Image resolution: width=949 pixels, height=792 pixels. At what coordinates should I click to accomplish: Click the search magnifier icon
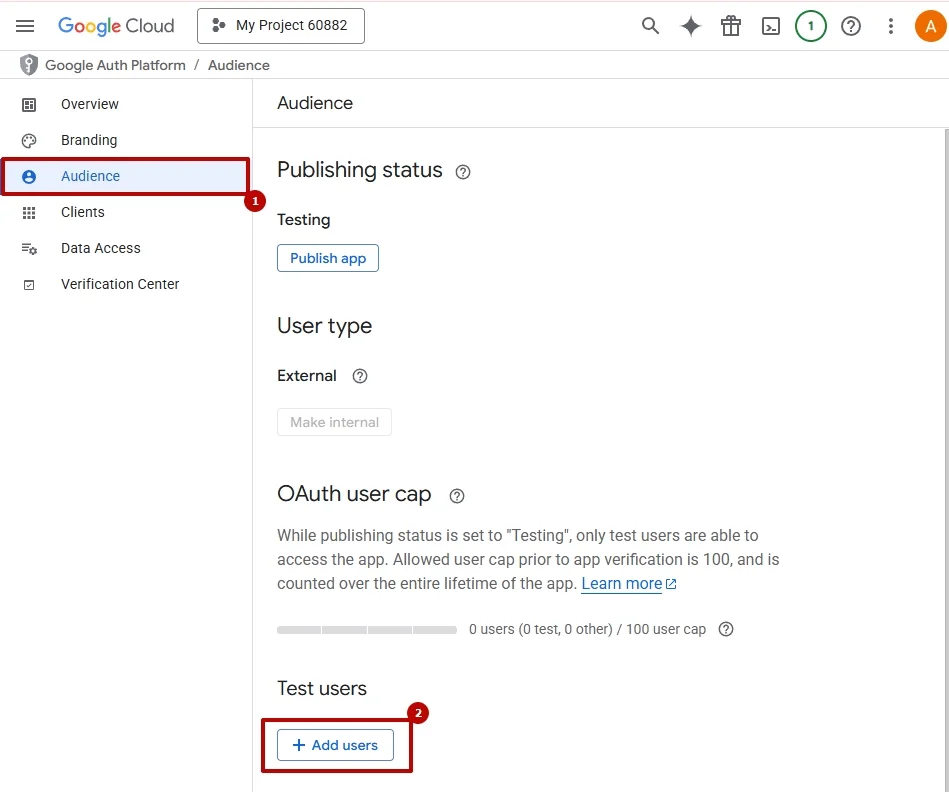650,26
